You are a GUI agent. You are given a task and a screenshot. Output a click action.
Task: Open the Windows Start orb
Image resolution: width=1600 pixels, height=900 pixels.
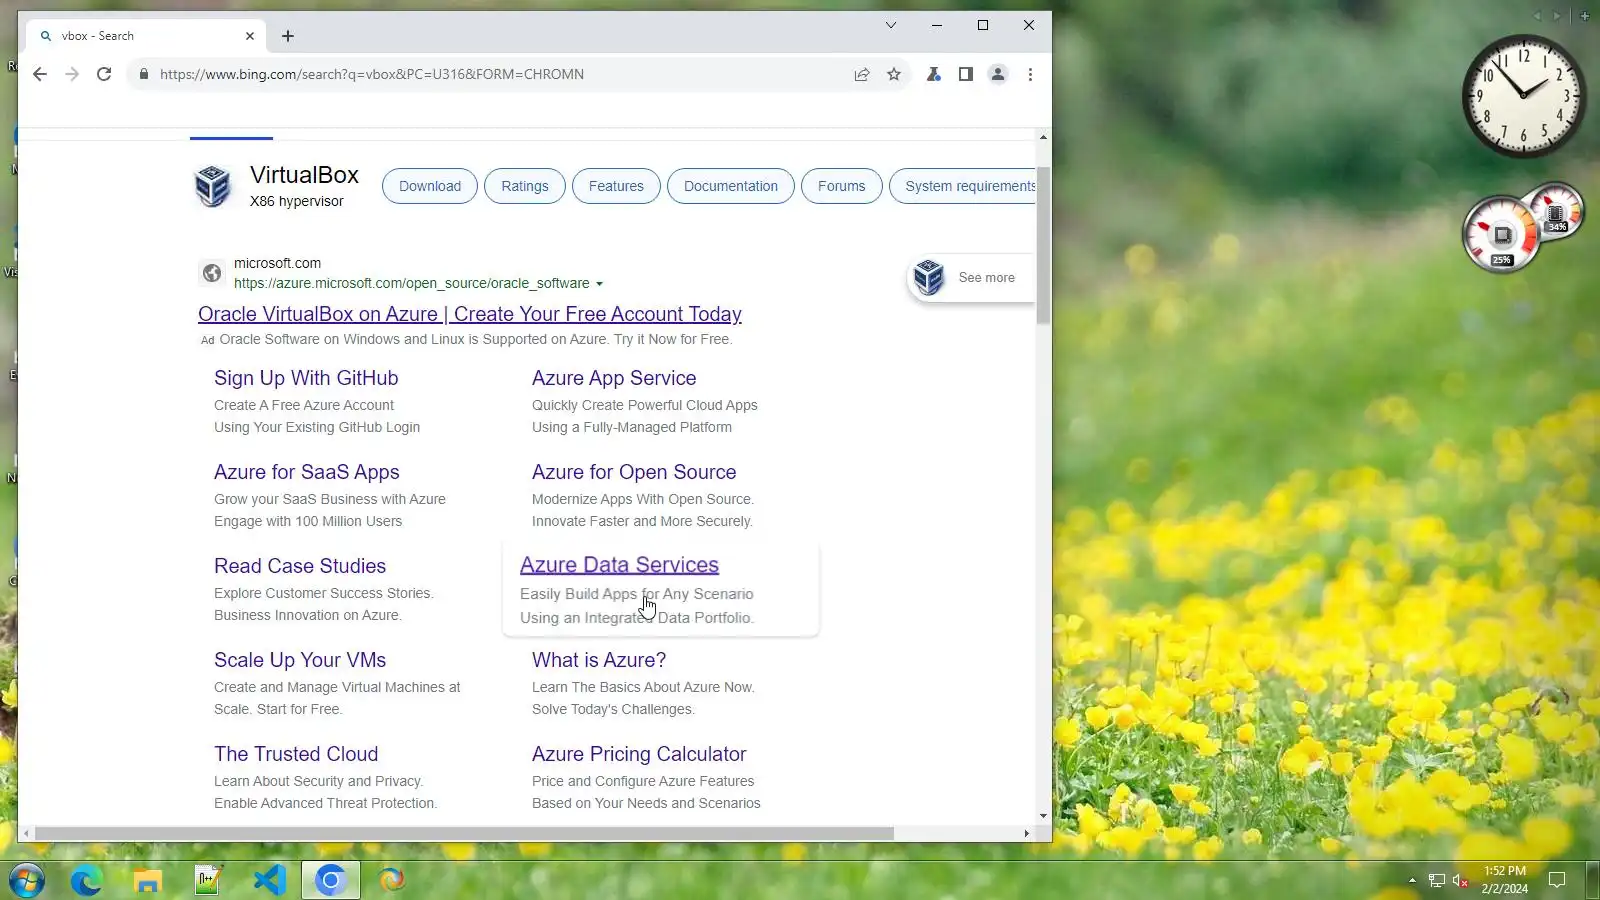point(27,880)
